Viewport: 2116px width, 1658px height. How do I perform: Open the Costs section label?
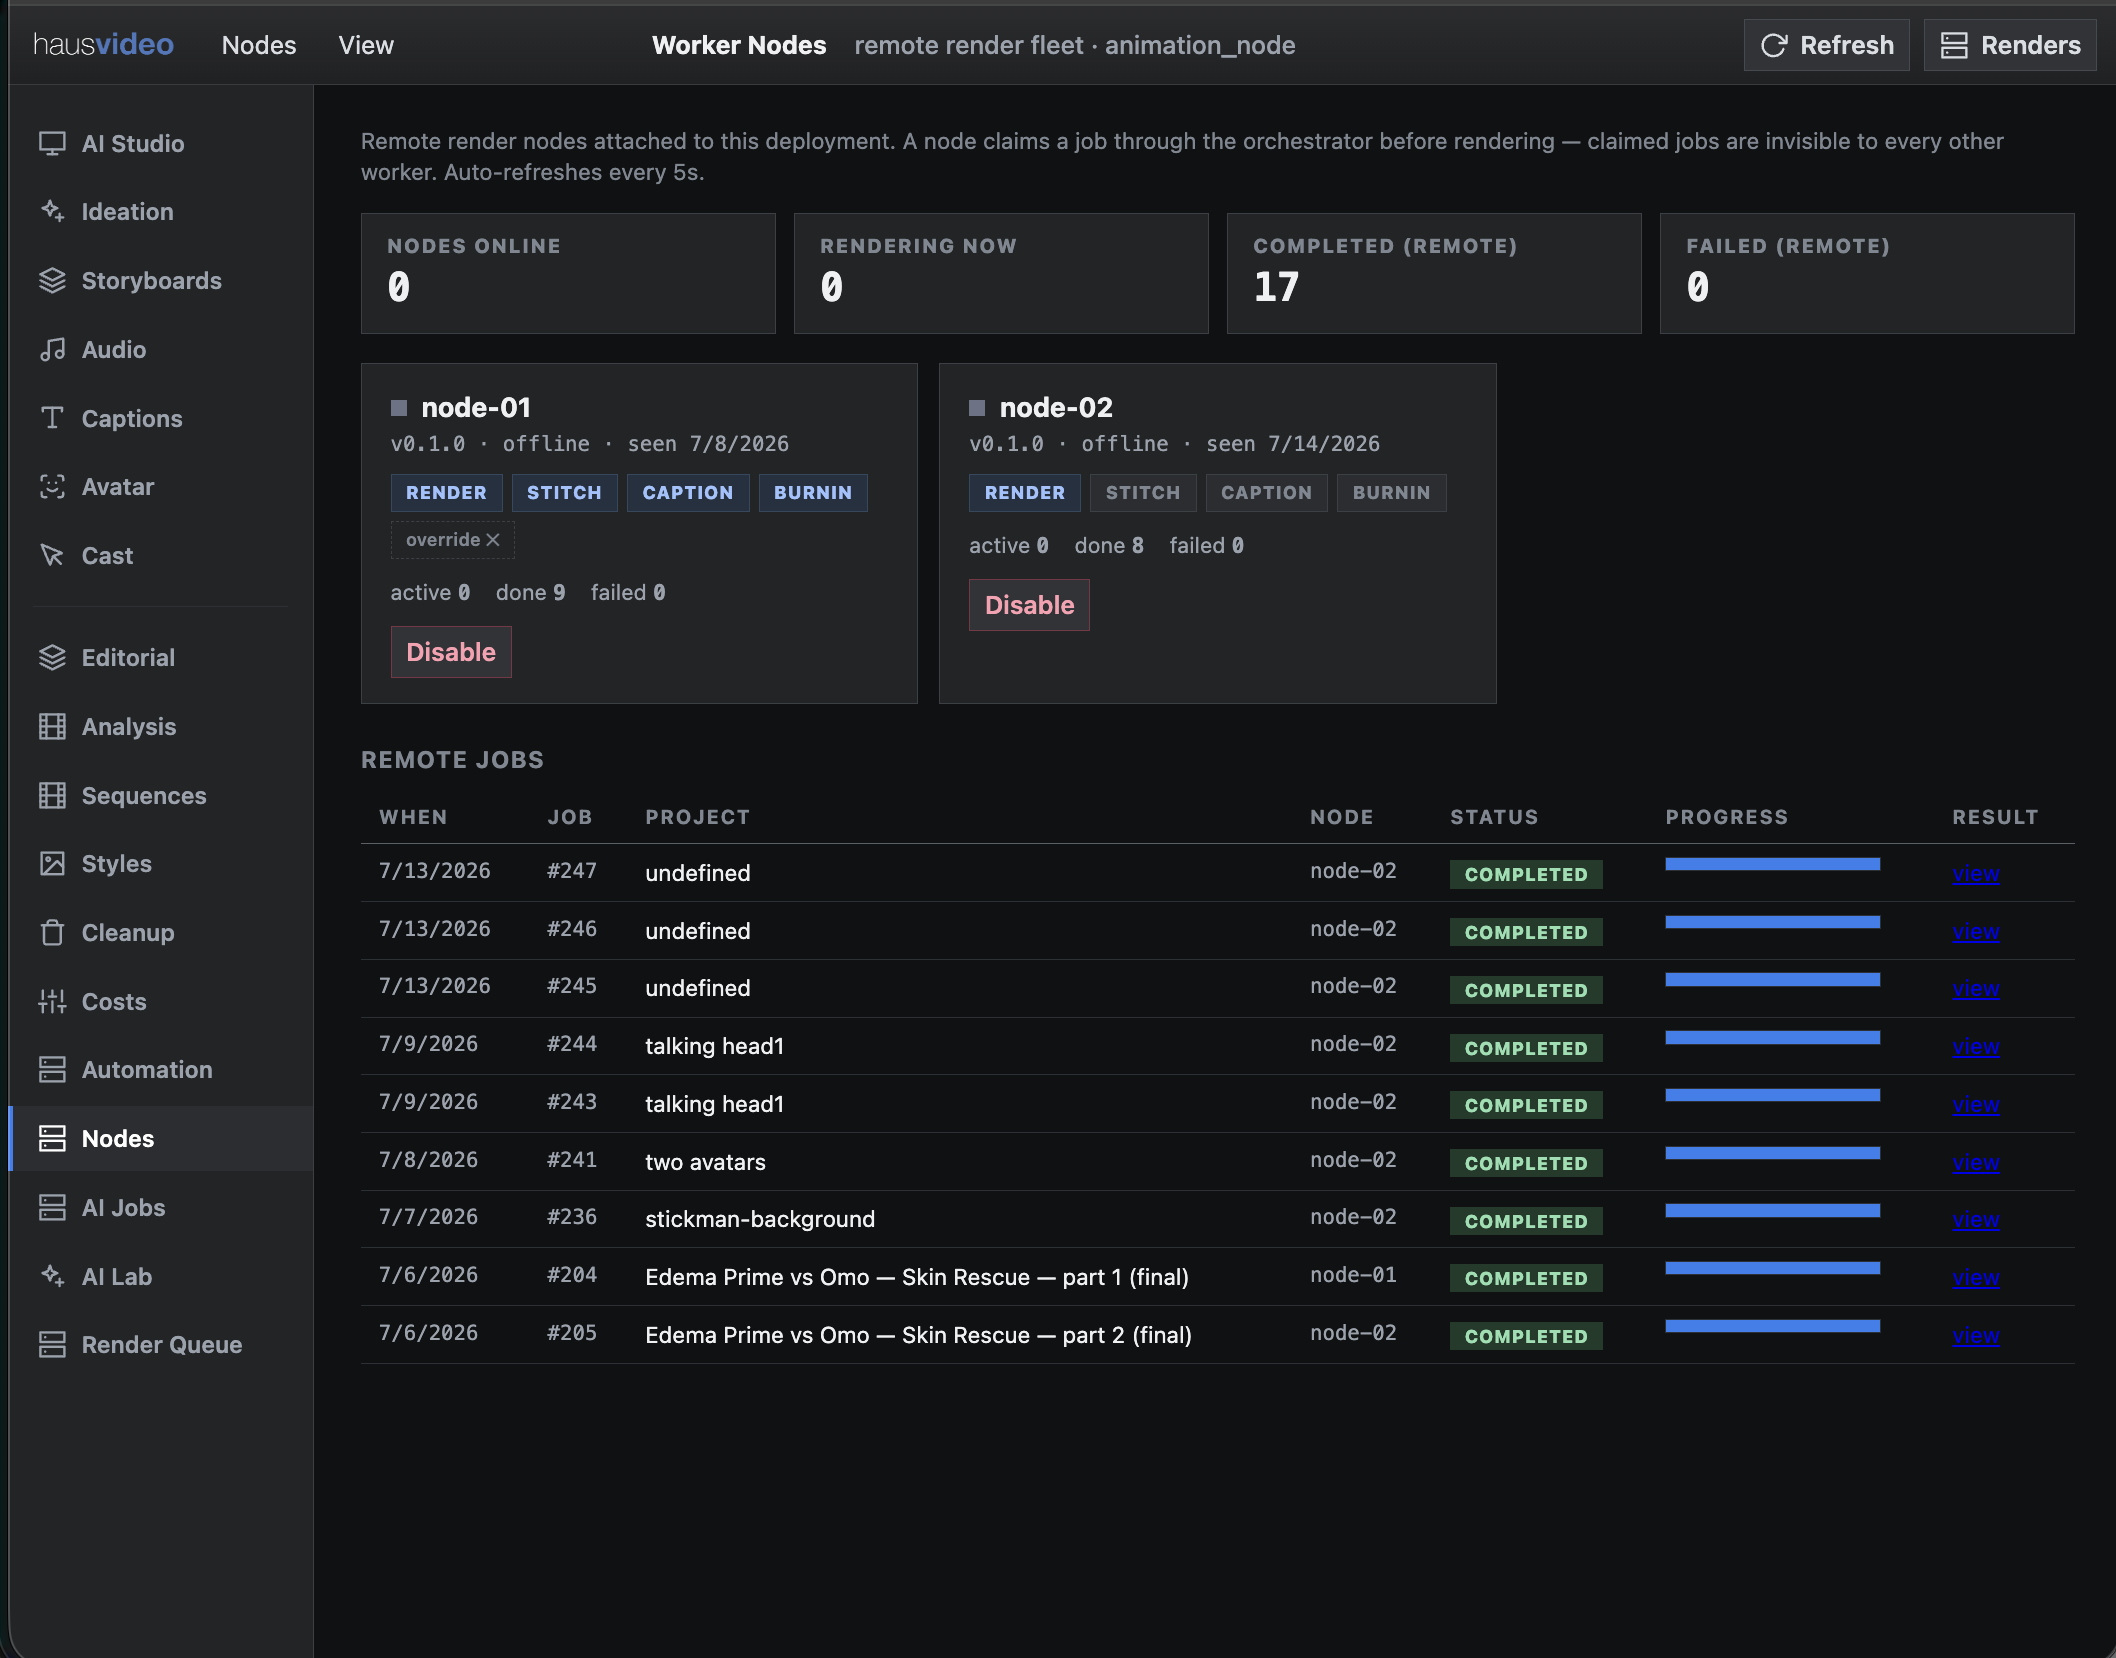(114, 1002)
